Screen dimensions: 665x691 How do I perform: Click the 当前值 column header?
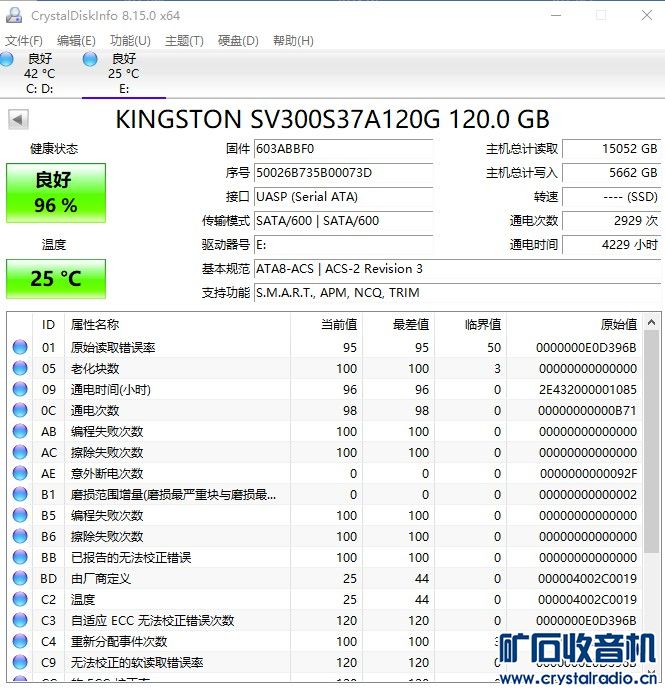(x=326, y=325)
